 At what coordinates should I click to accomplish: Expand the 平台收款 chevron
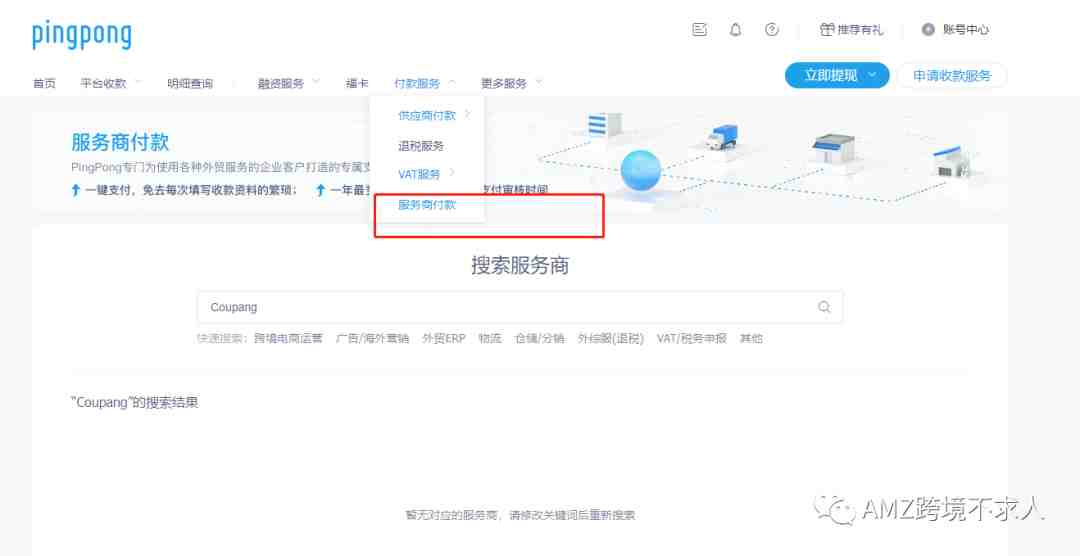pyautogui.click(x=138, y=82)
